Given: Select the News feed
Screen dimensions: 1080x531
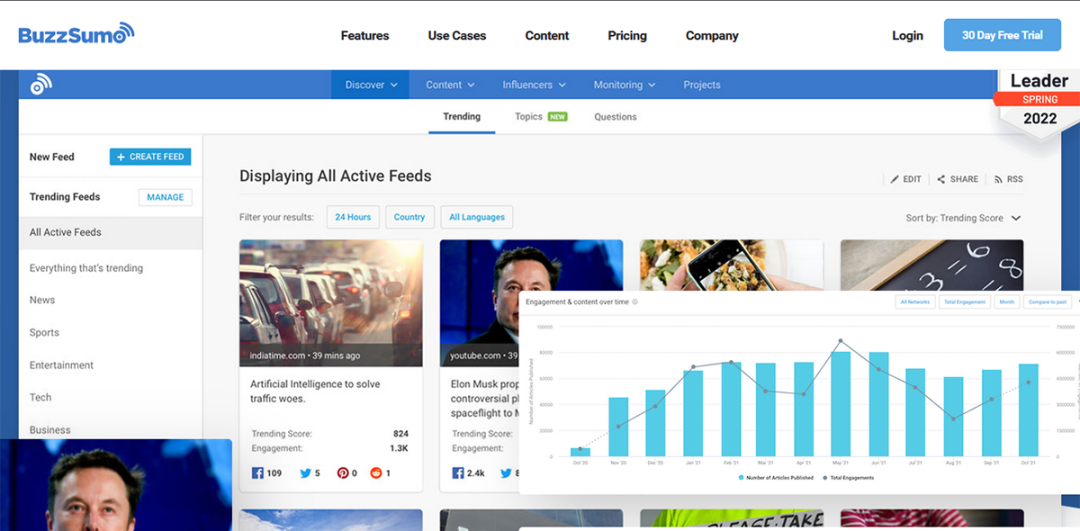Looking at the screenshot, I should (42, 300).
